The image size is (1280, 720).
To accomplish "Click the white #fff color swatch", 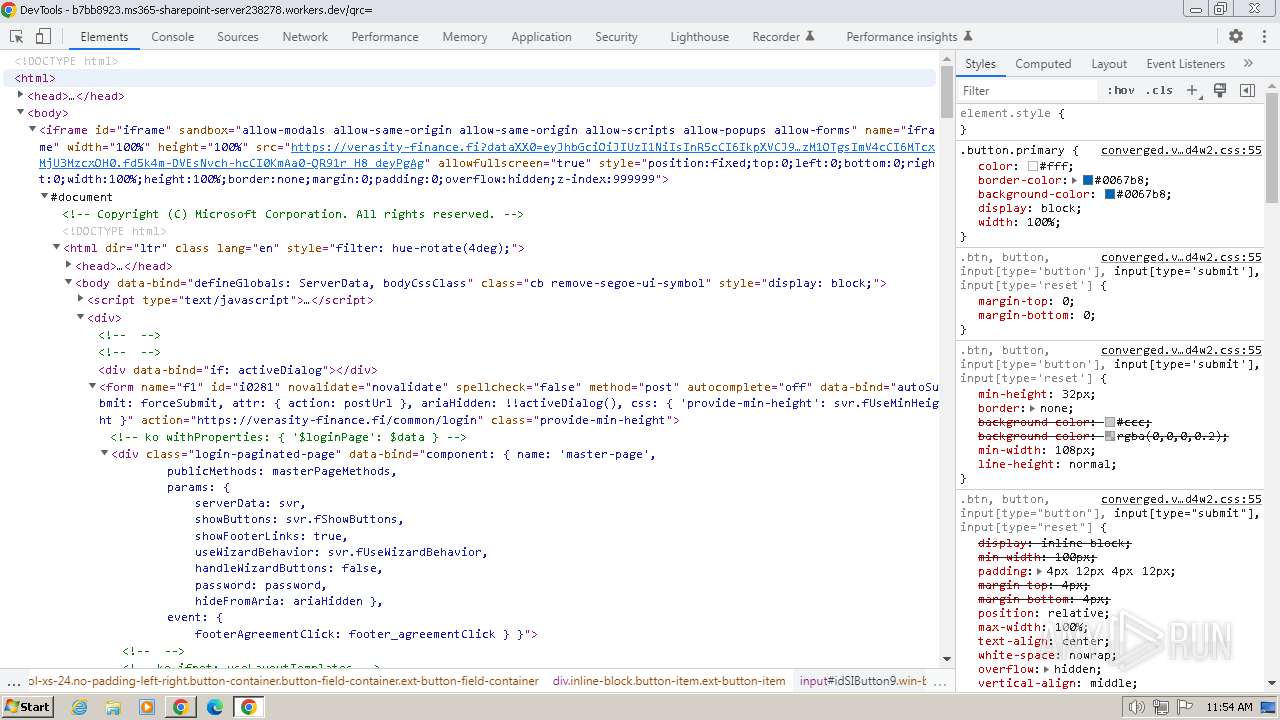I will pos(1033,167).
